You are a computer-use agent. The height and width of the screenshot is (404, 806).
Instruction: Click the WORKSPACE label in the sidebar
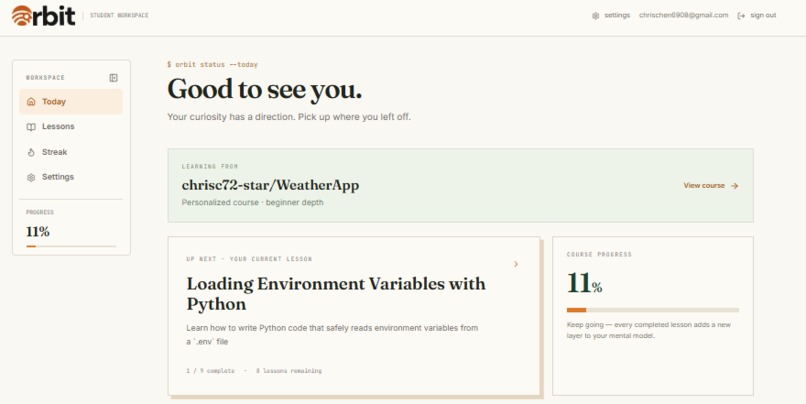[x=45, y=78]
